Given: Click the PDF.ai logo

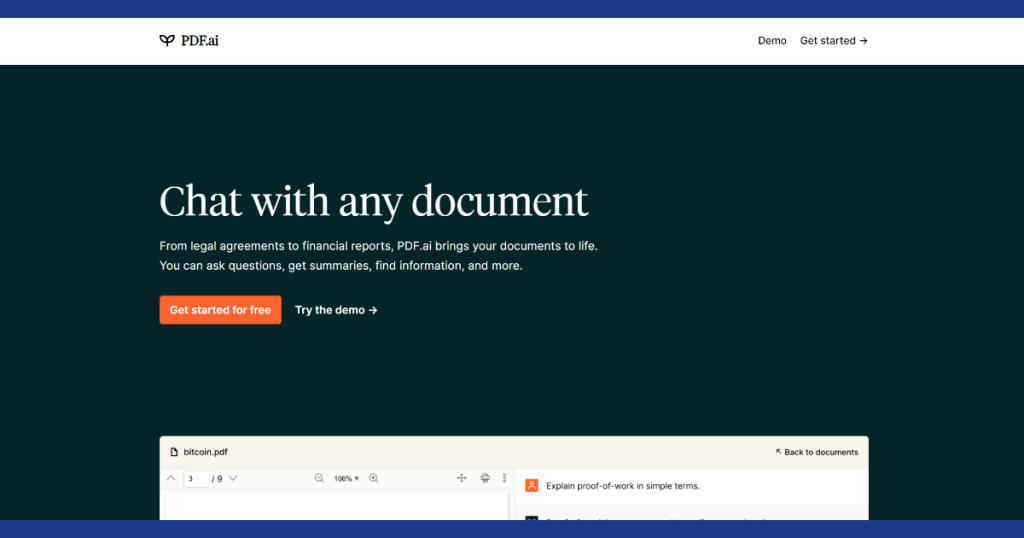Looking at the screenshot, I should [189, 40].
